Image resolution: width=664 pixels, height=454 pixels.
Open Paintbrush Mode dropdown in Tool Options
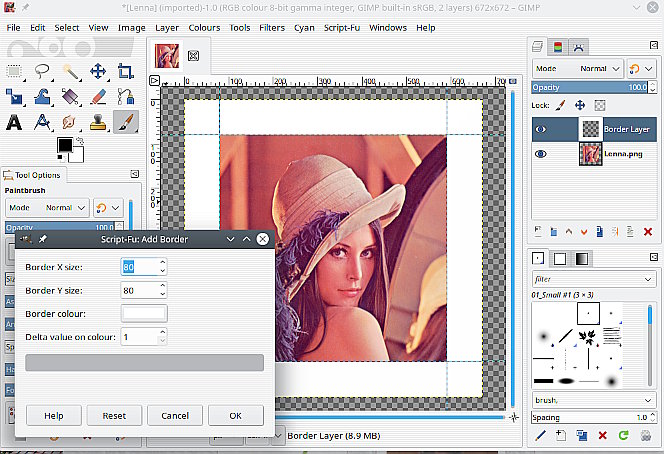(x=45, y=207)
